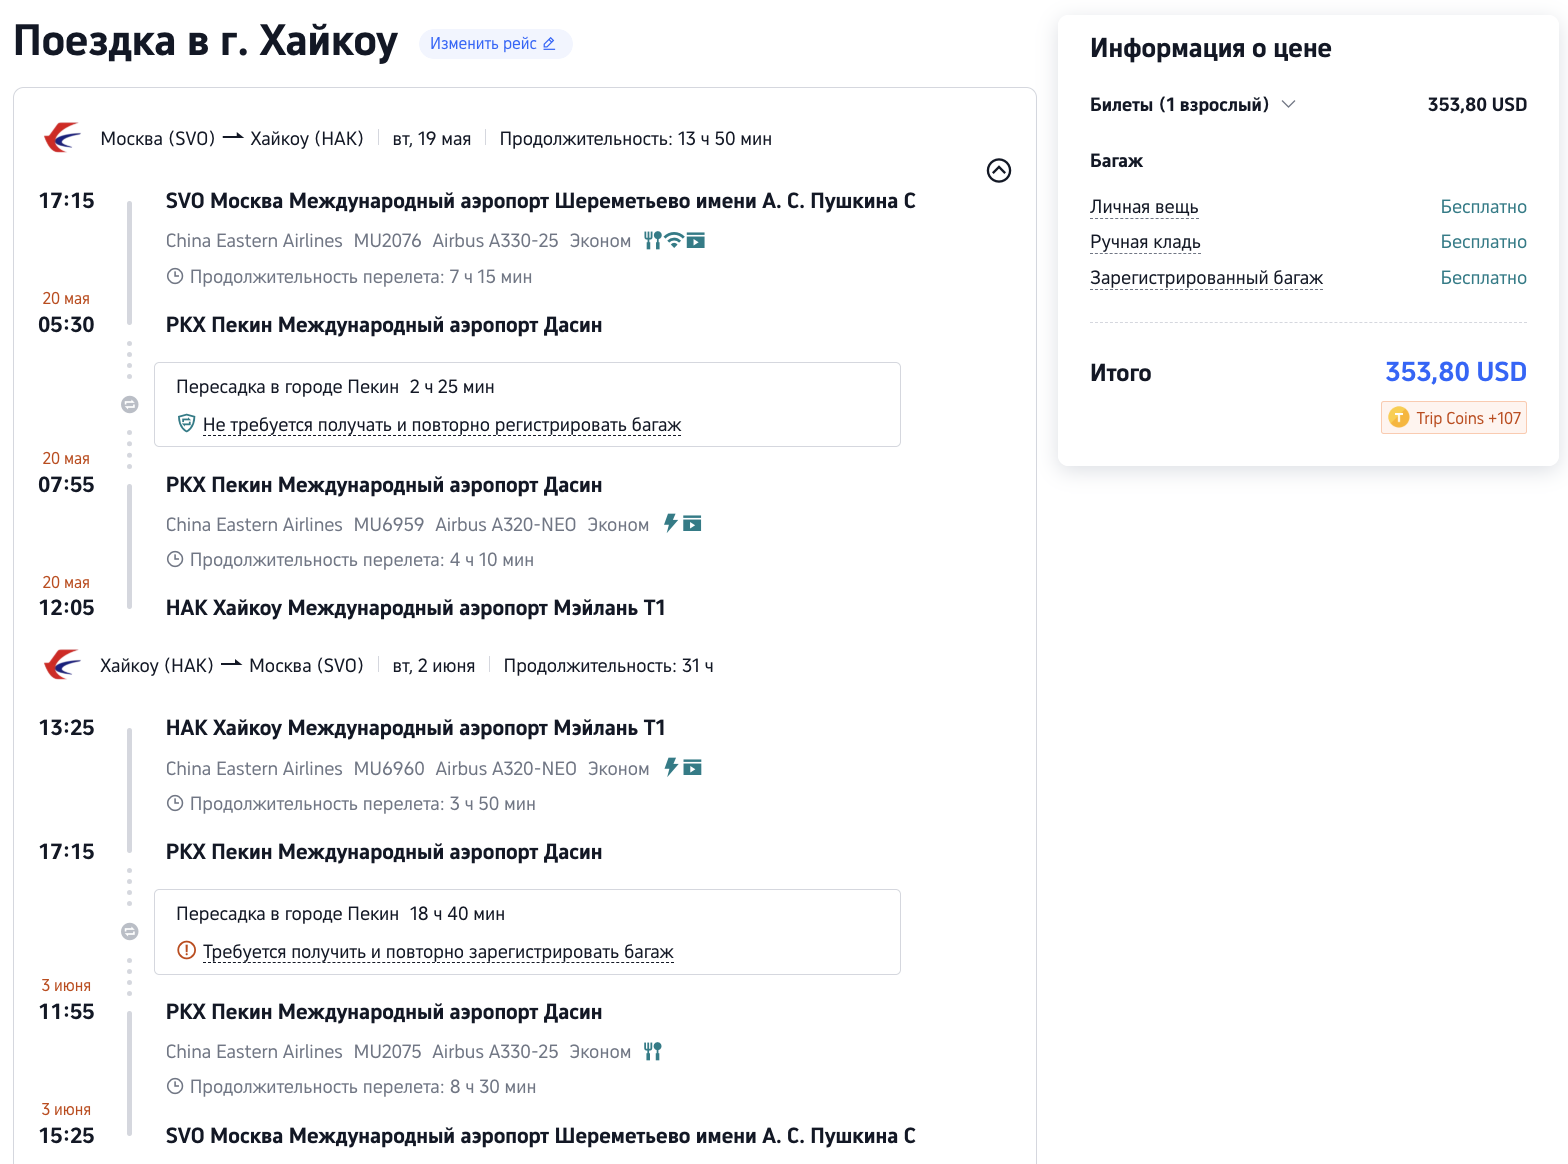Collapse the flight details with the circled chevron
This screenshot has width=1568, height=1164.
pos(998,171)
